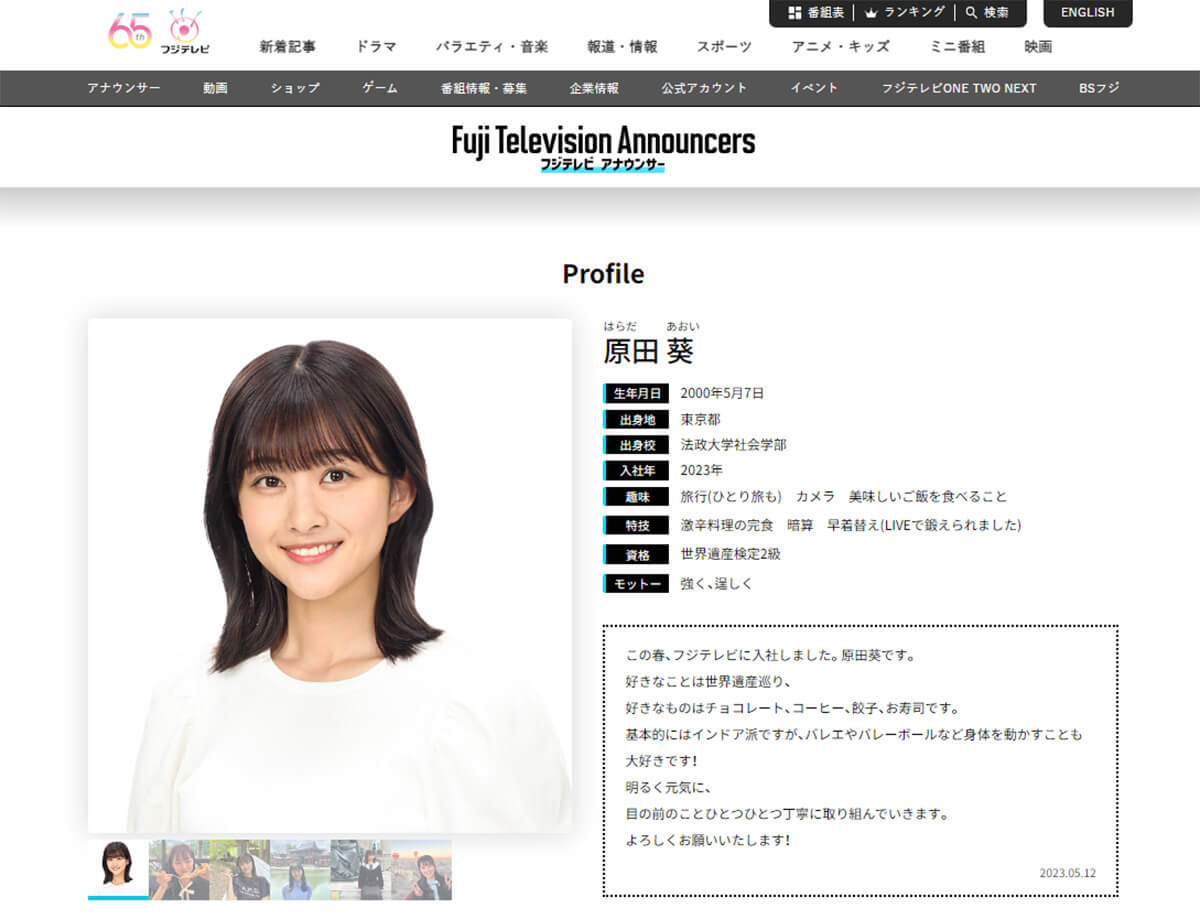1200x919 pixels.
Task: Click the birthdate 2000年5月7日
Action: tap(722, 393)
